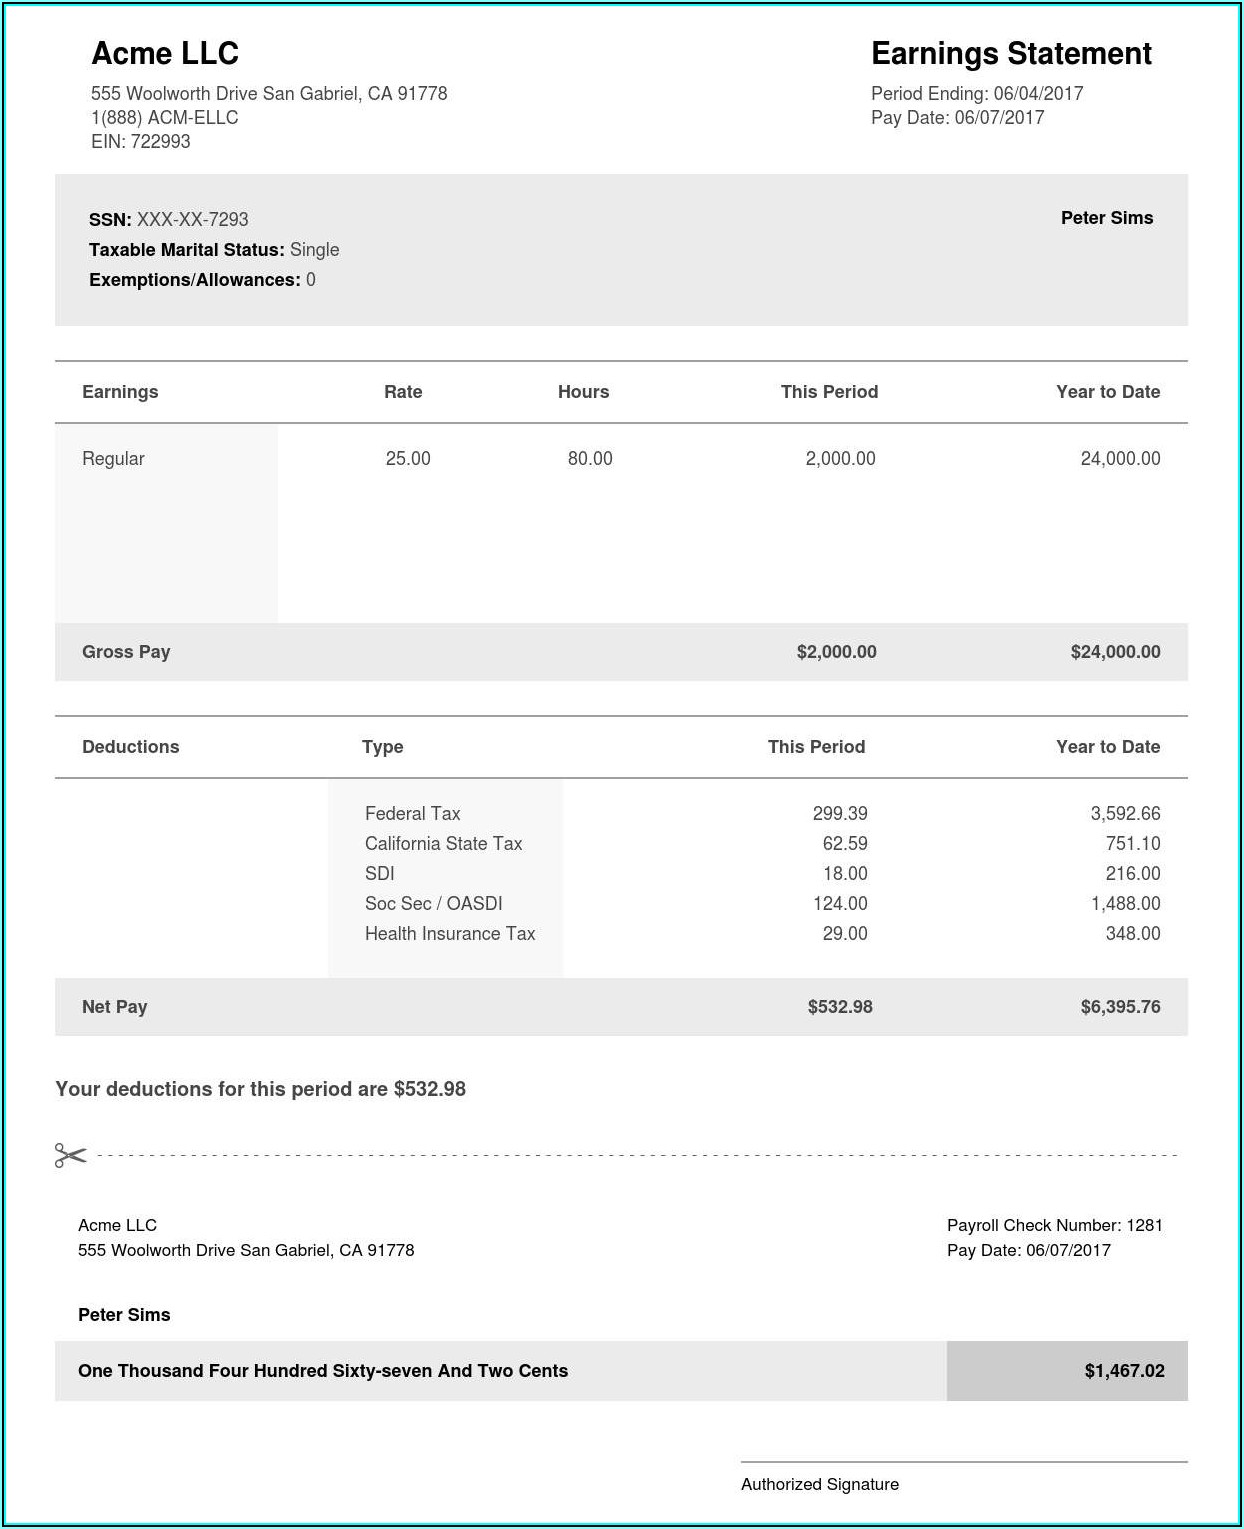This screenshot has height=1529, width=1244.
Task: Click the Gross Pay row label
Action: tap(126, 652)
